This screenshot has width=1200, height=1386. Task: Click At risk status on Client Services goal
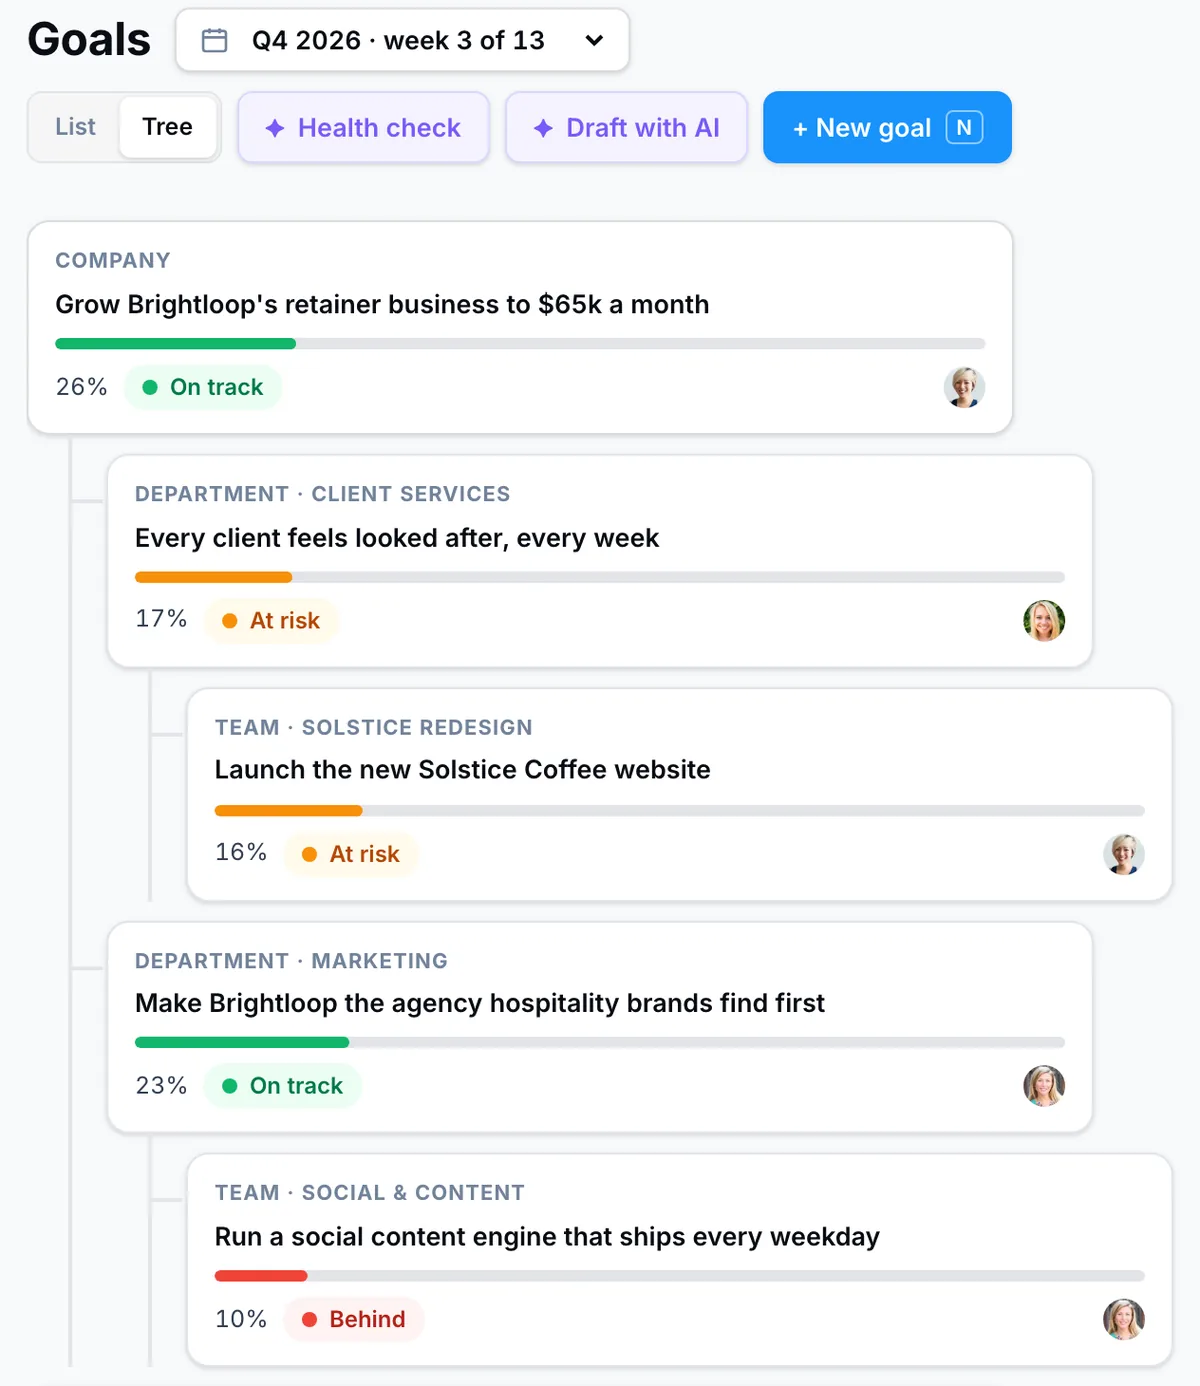[x=271, y=621]
